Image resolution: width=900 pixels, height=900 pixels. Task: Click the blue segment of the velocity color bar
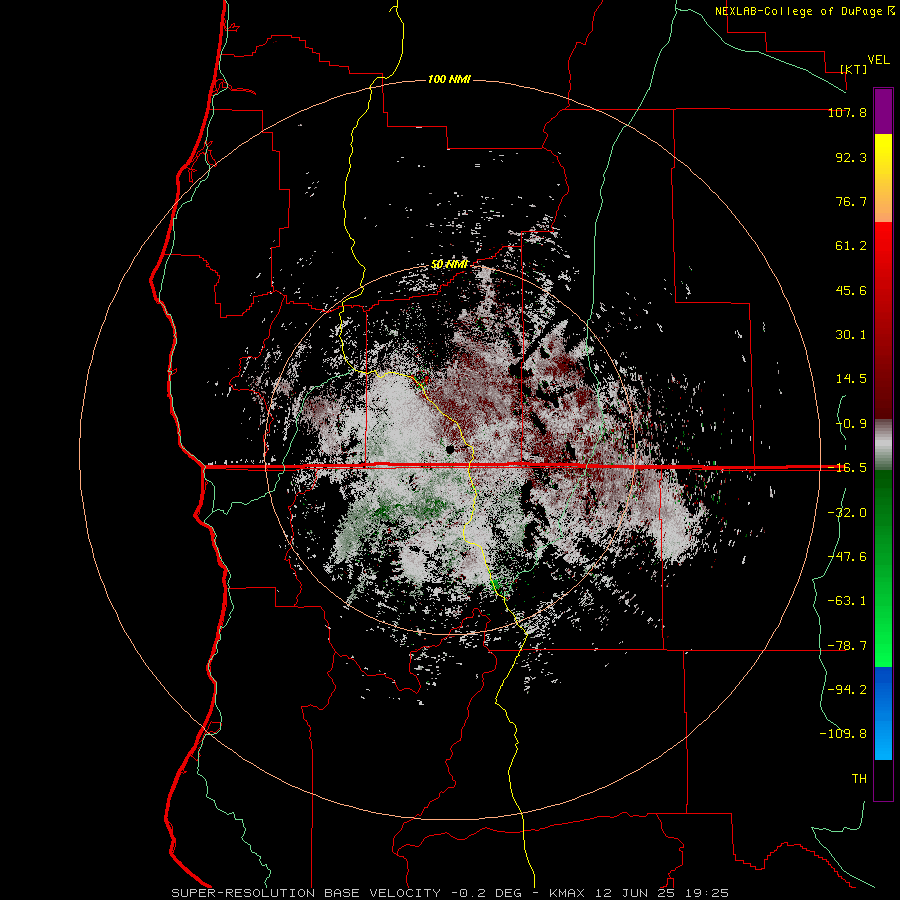pyautogui.click(x=883, y=713)
